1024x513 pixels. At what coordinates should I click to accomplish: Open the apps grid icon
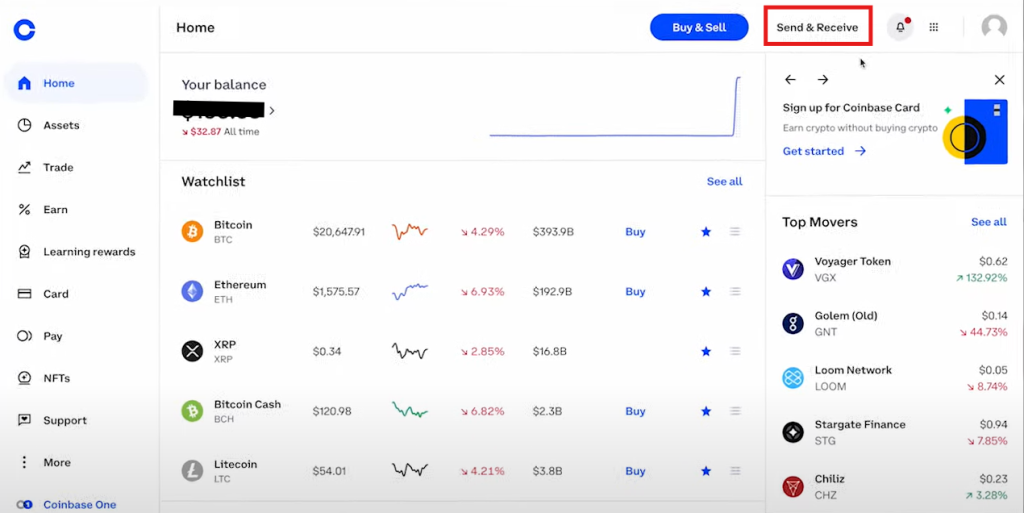click(x=934, y=27)
